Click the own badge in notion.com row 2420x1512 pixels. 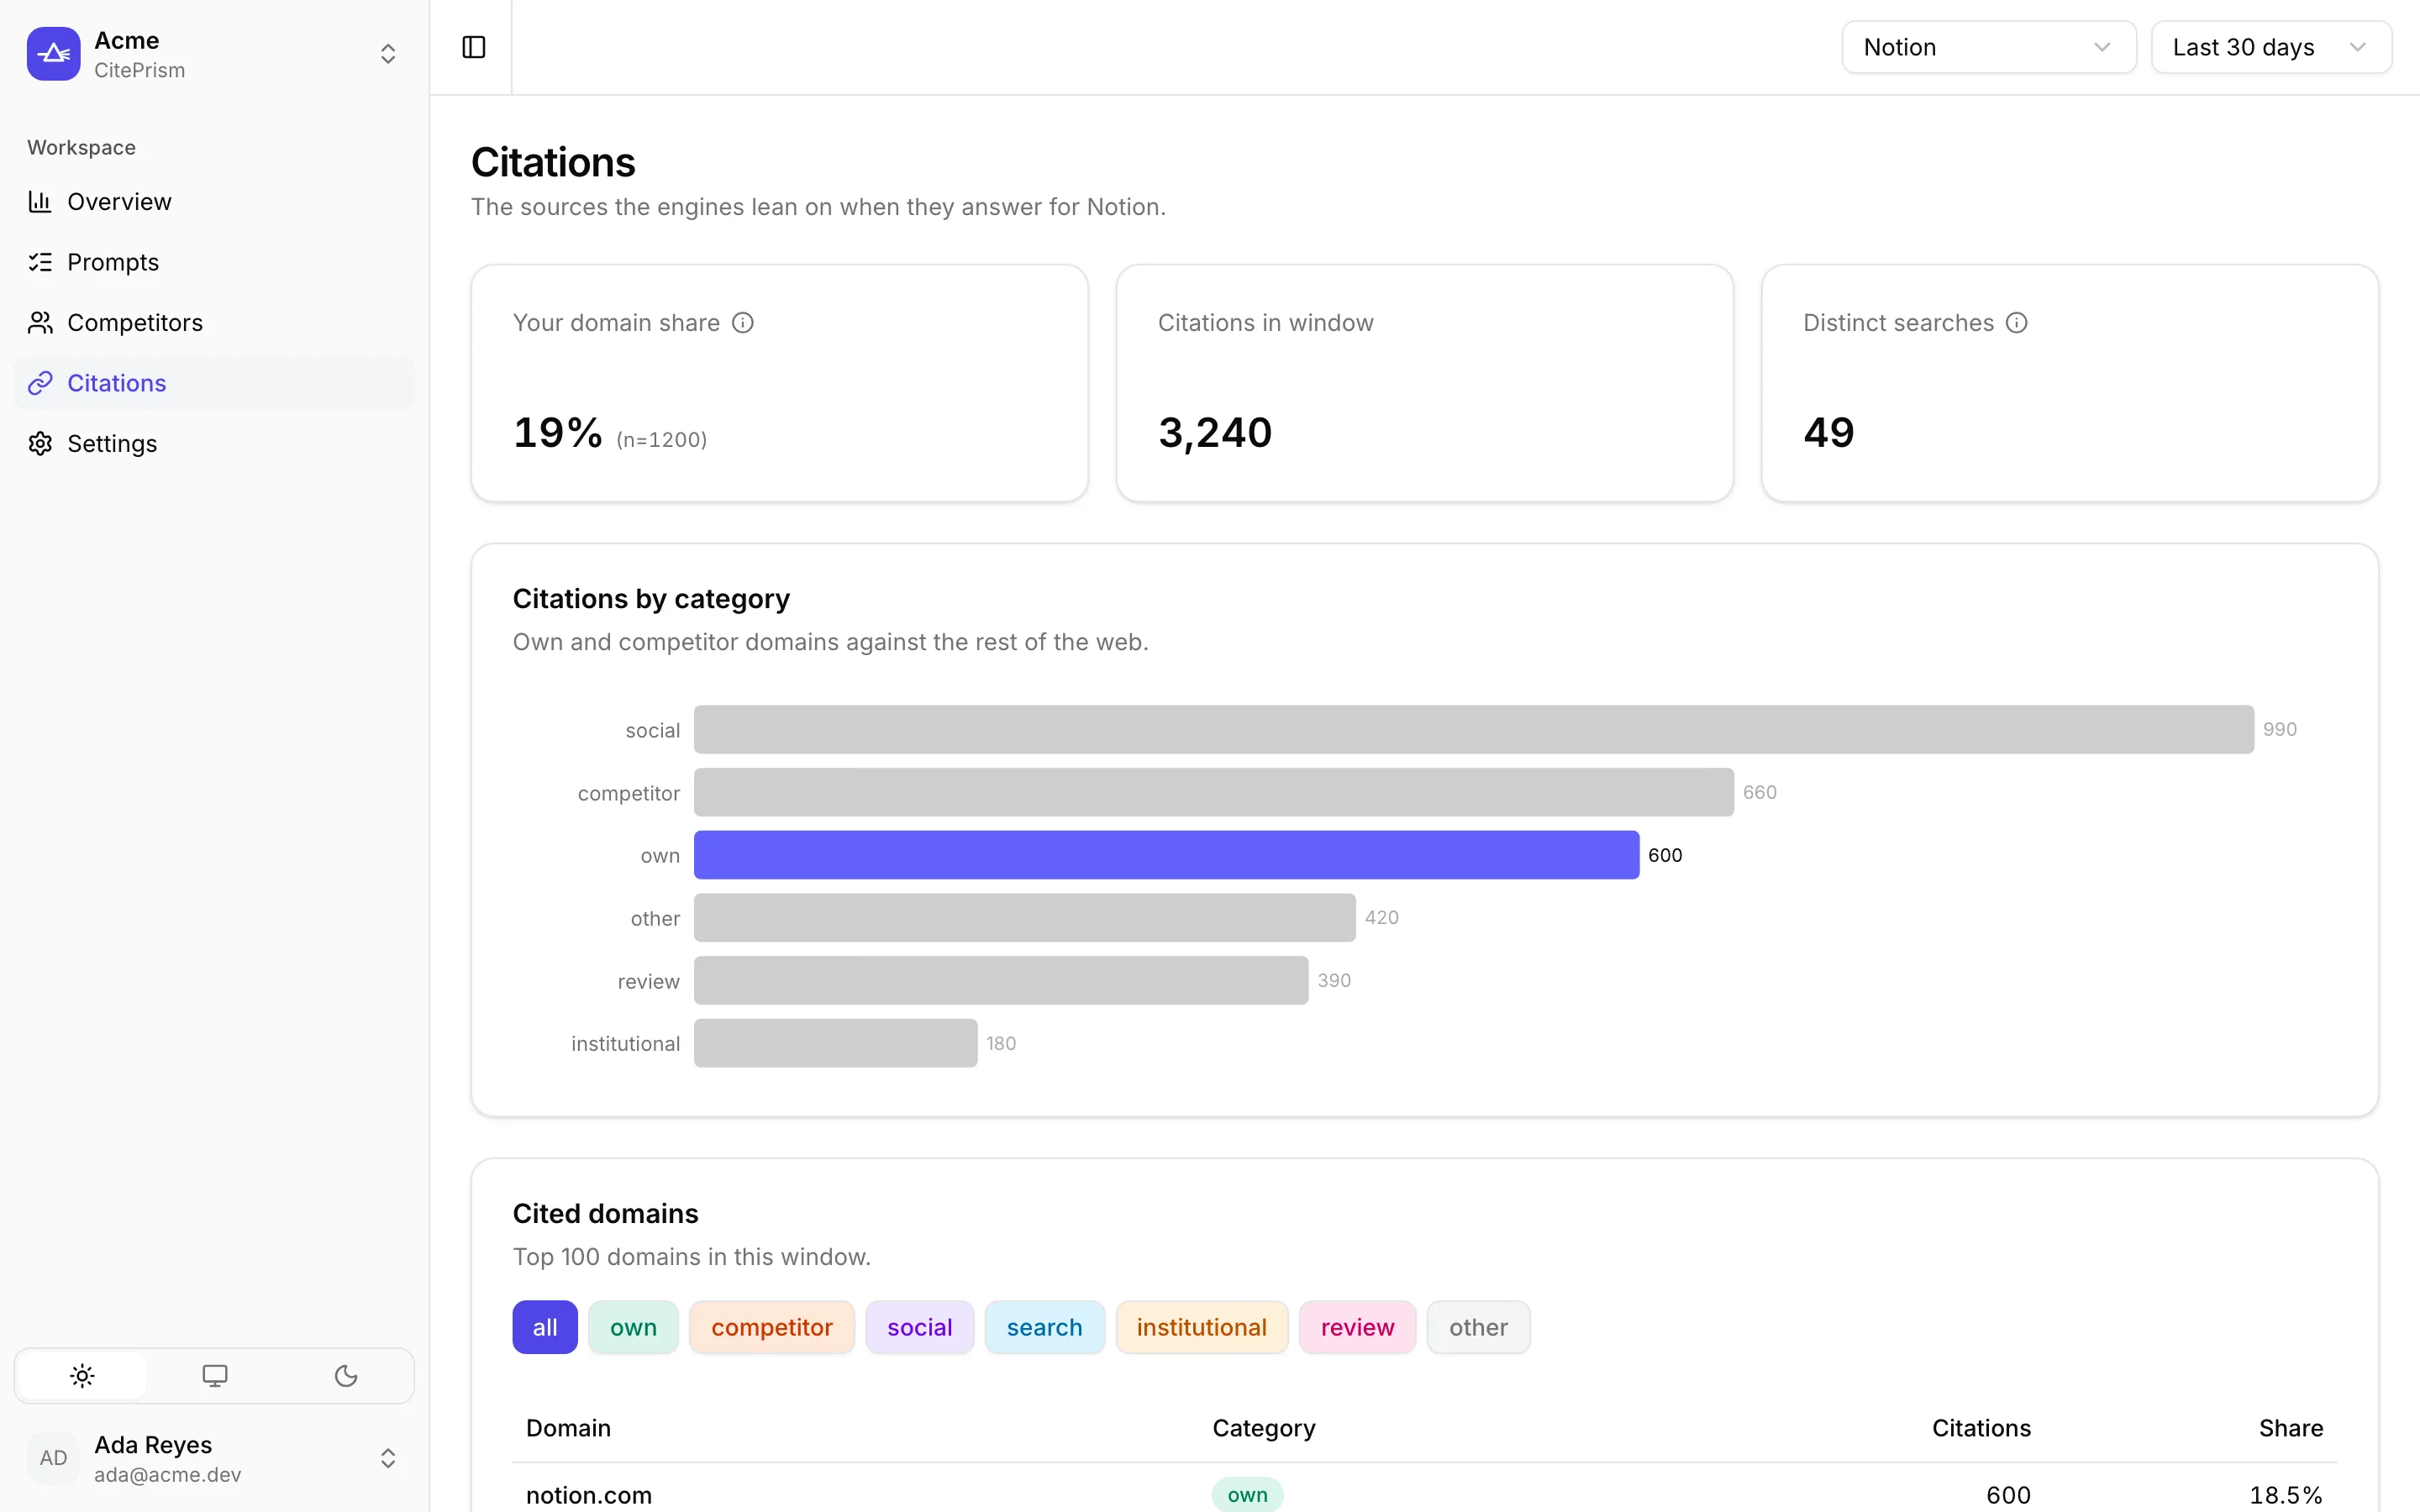click(x=1248, y=1495)
